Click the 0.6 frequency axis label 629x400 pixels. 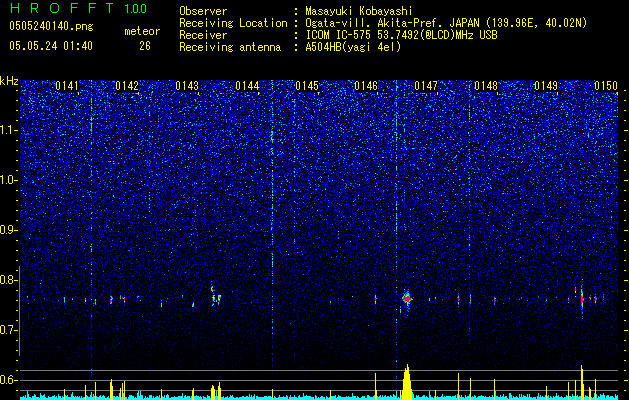(x=9, y=380)
